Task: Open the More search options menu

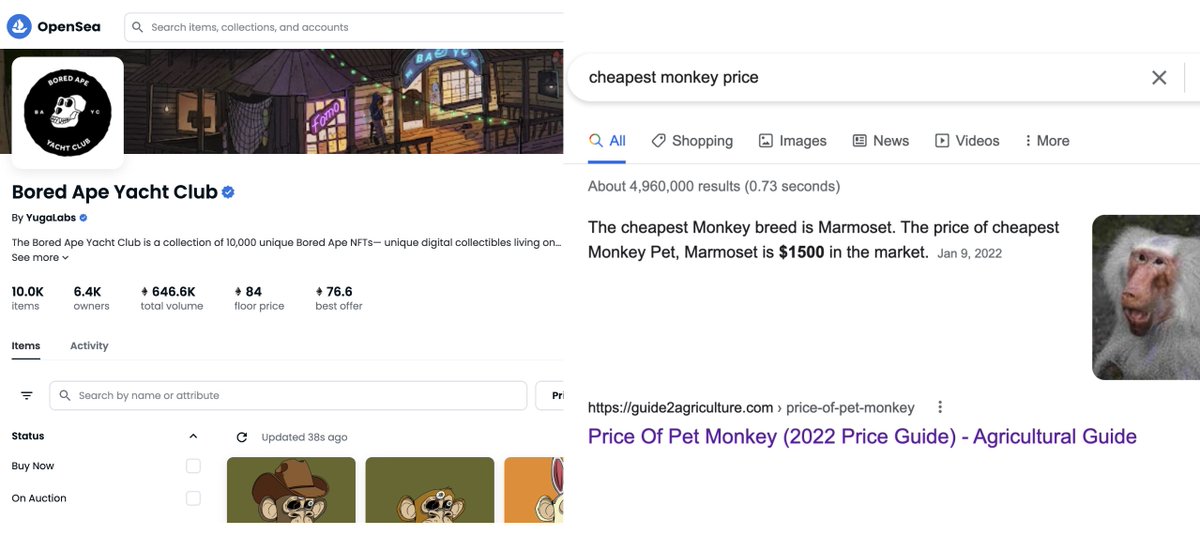Action: coord(1047,141)
